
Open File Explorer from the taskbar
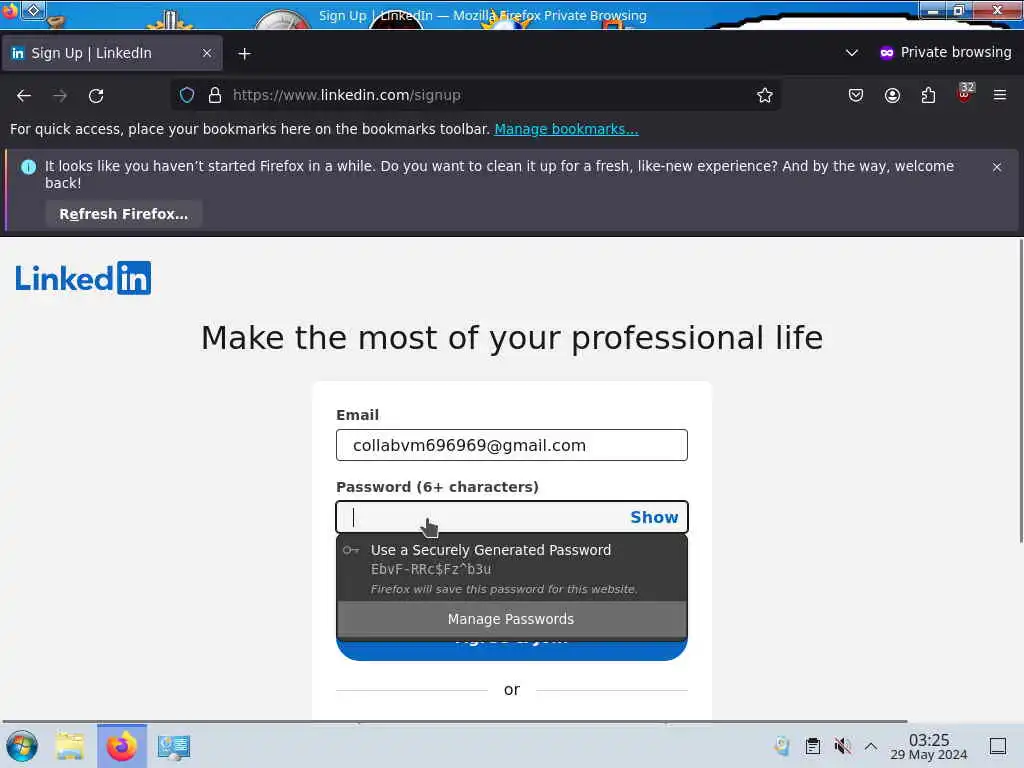coord(70,746)
